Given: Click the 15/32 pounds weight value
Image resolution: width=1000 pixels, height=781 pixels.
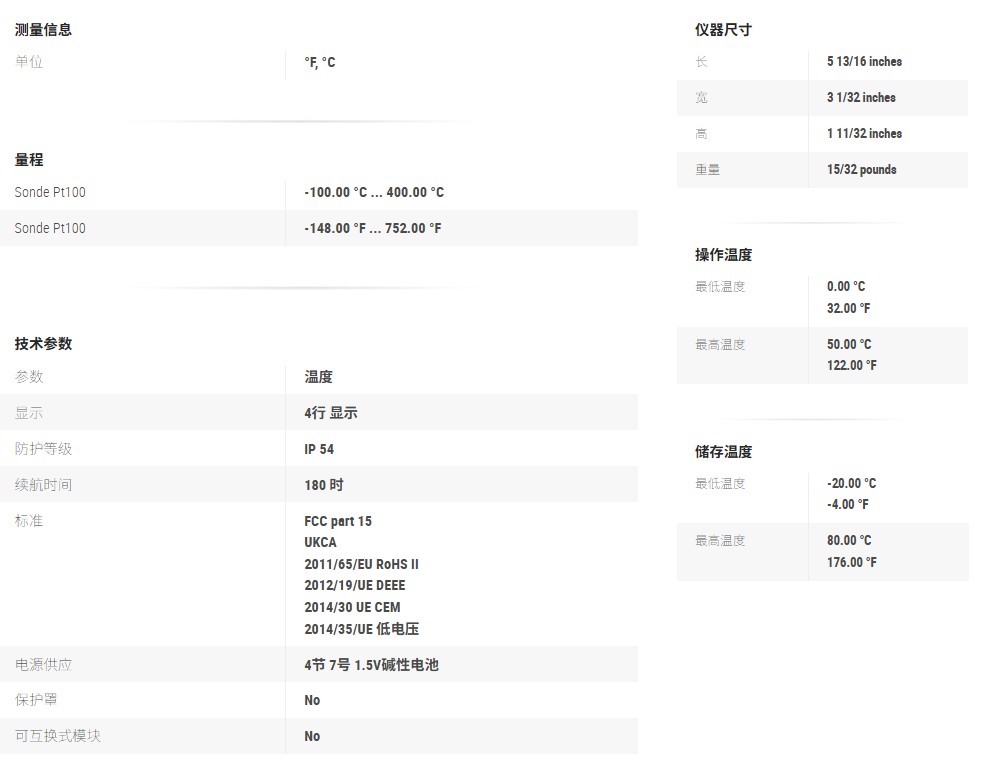Looking at the screenshot, I should click(x=862, y=170).
